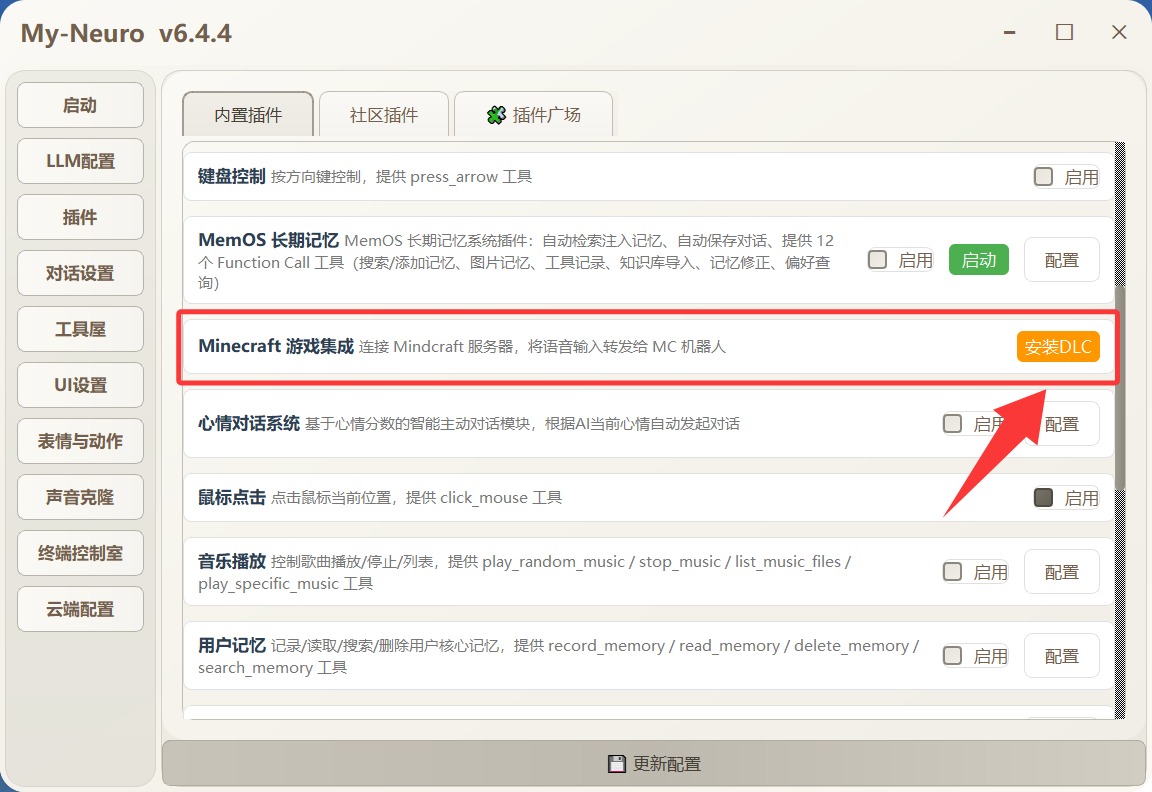Enable the 键盘控制 plugin checkbox
The height and width of the screenshot is (792, 1152).
pyautogui.click(x=1044, y=177)
